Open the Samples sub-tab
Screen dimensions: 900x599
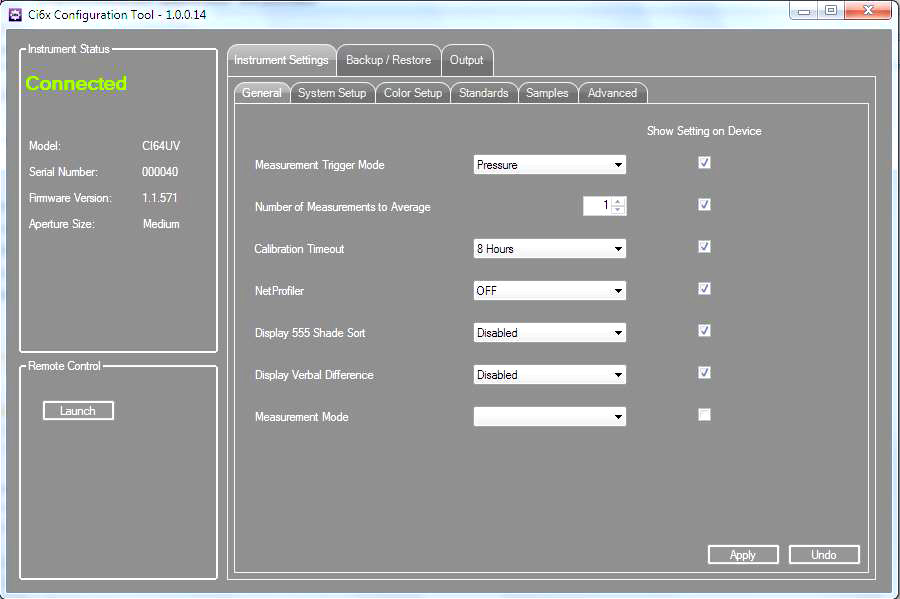tap(547, 93)
